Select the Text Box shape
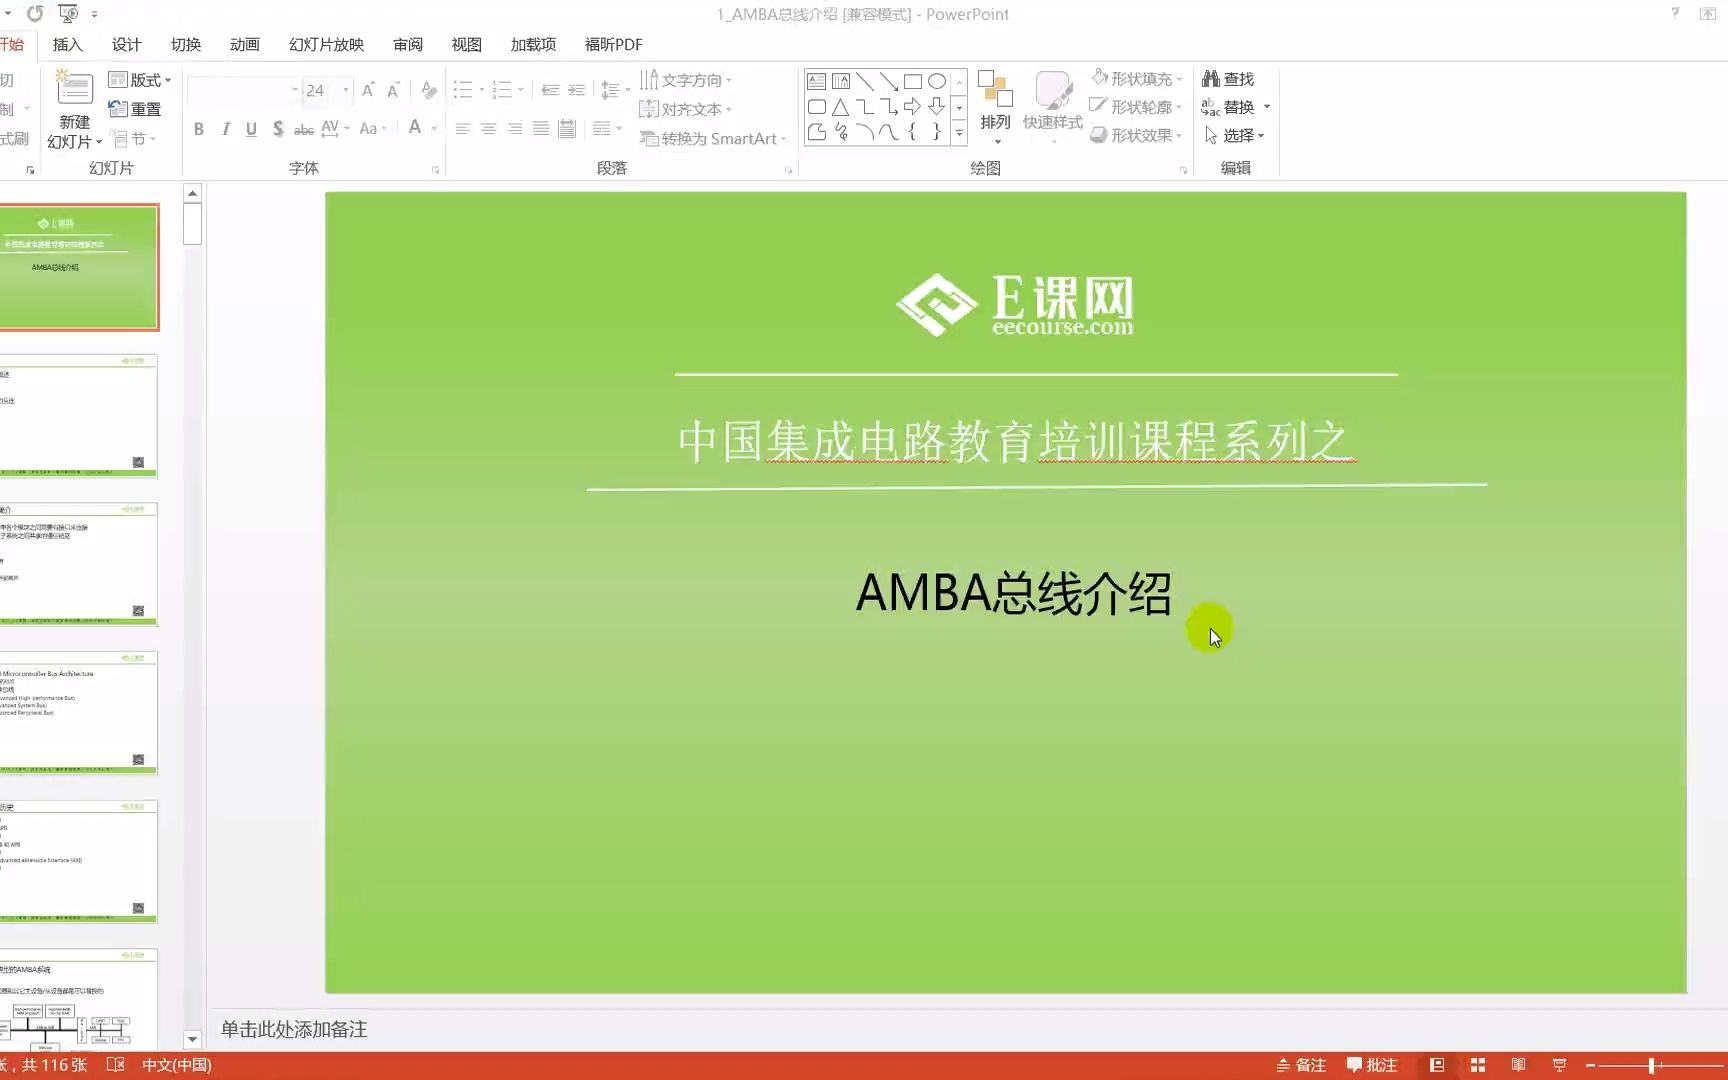Screen dimensions: 1728x1080 pos(817,82)
